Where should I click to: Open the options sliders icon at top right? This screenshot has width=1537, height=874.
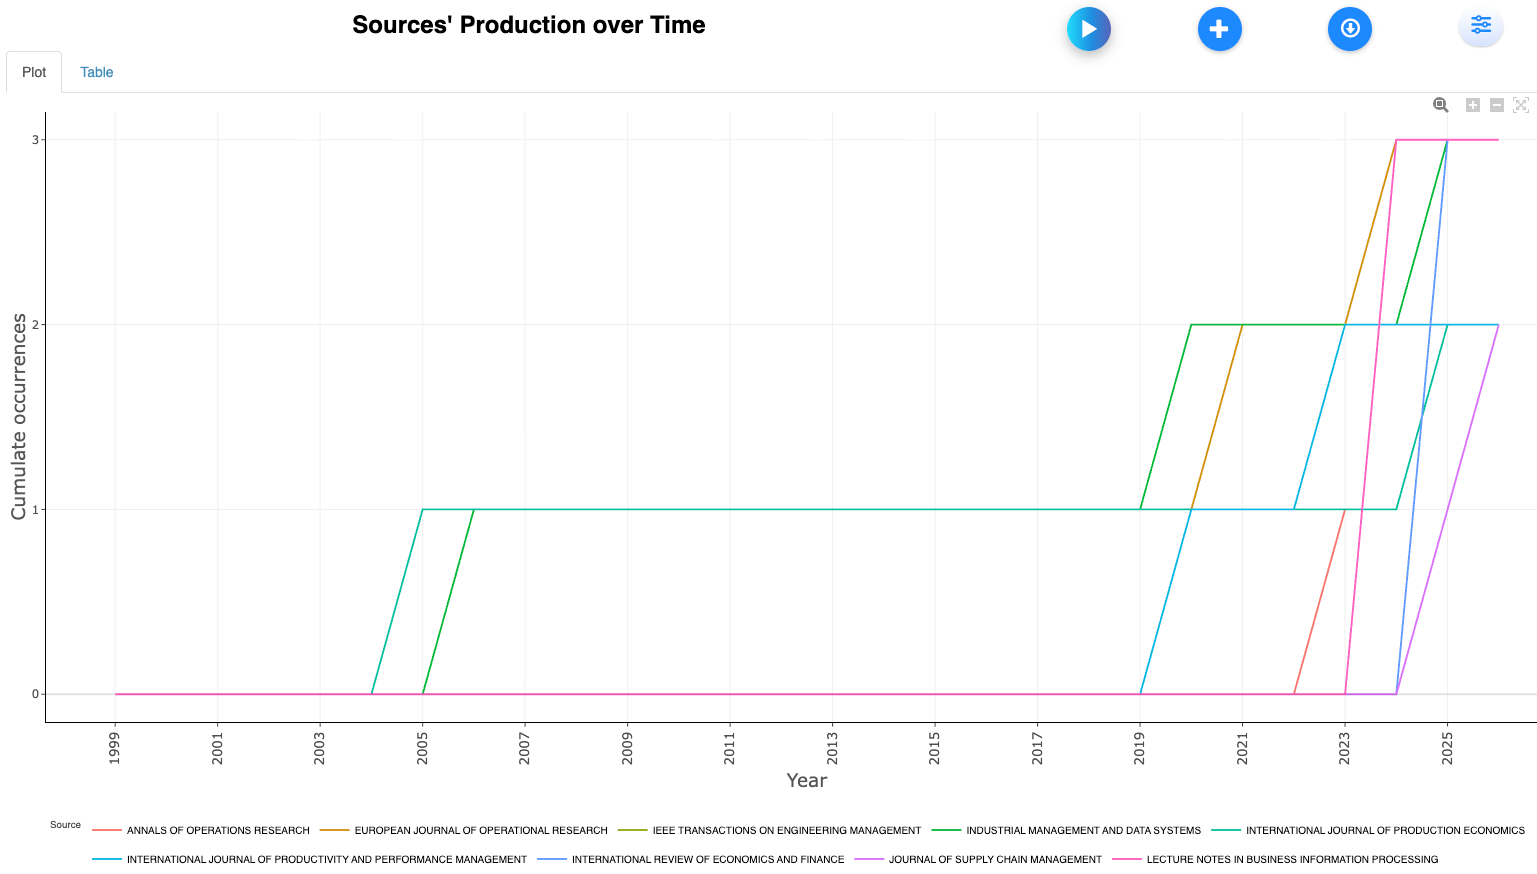click(x=1480, y=26)
